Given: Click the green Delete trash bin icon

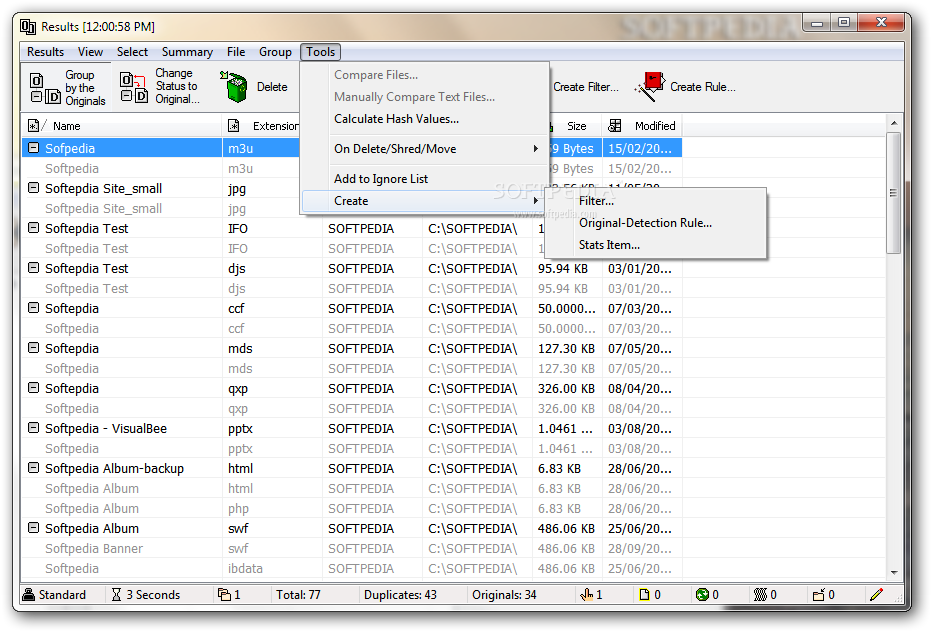Looking at the screenshot, I should pos(235,87).
